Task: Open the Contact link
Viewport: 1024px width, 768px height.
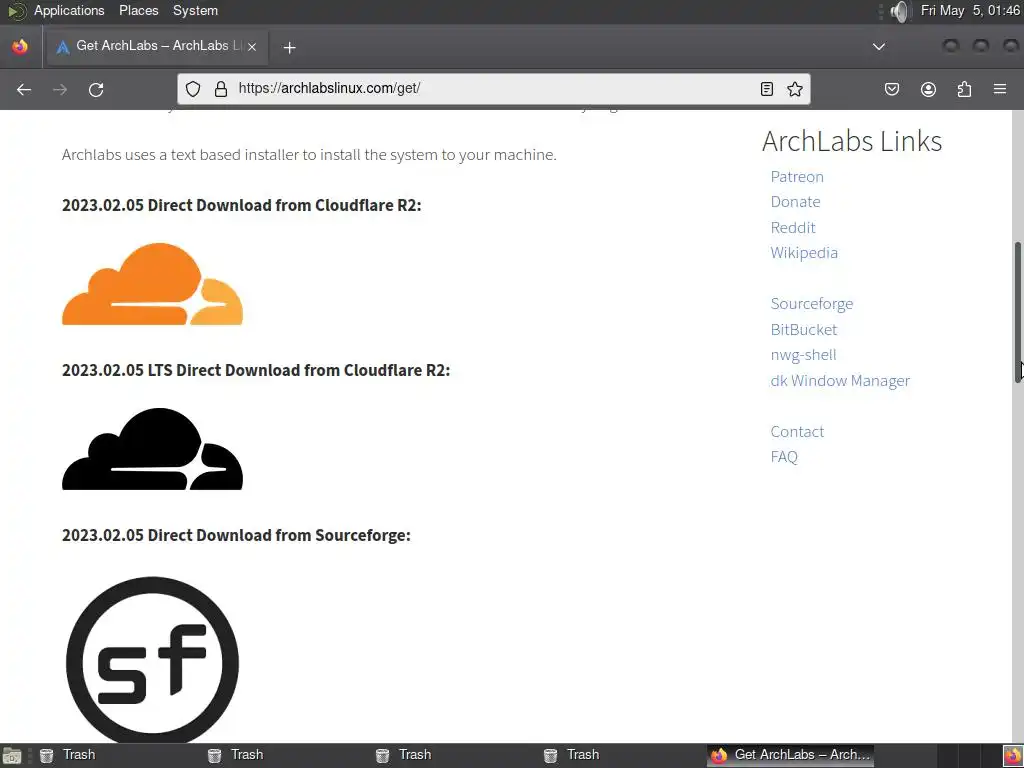Action: 797,432
